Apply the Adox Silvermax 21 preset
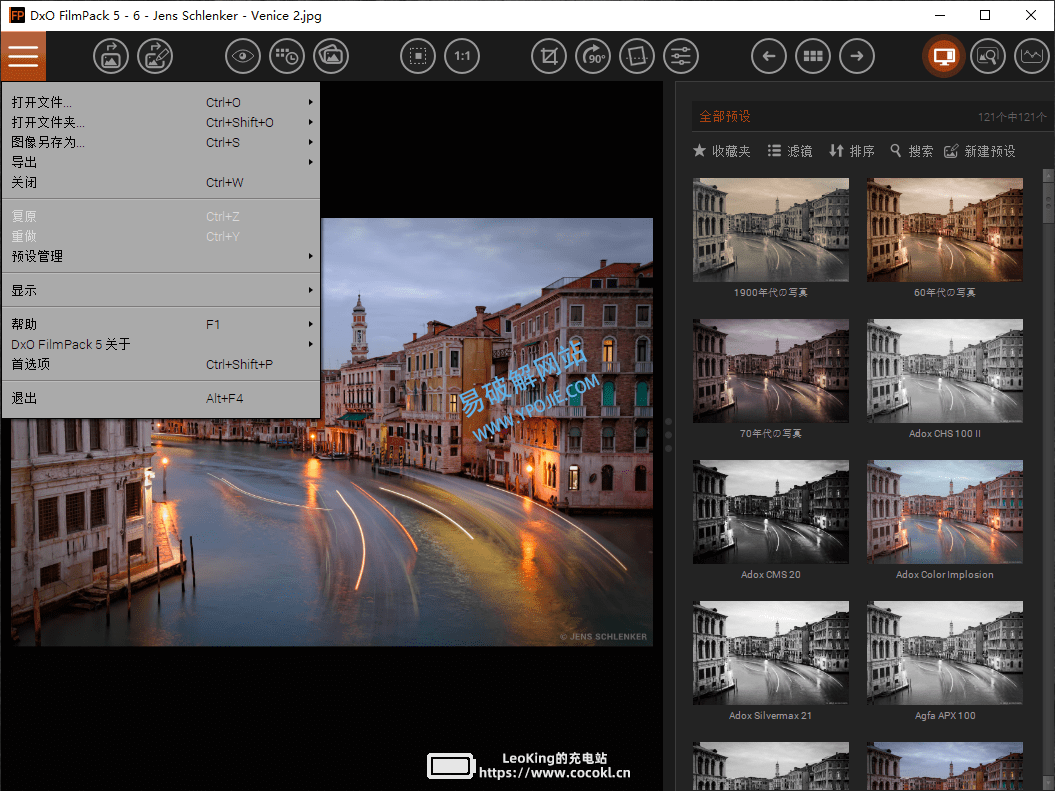Image resolution: width=1055 pixels, height=791 pixels. pyautogui.click(x=771, y=653)
